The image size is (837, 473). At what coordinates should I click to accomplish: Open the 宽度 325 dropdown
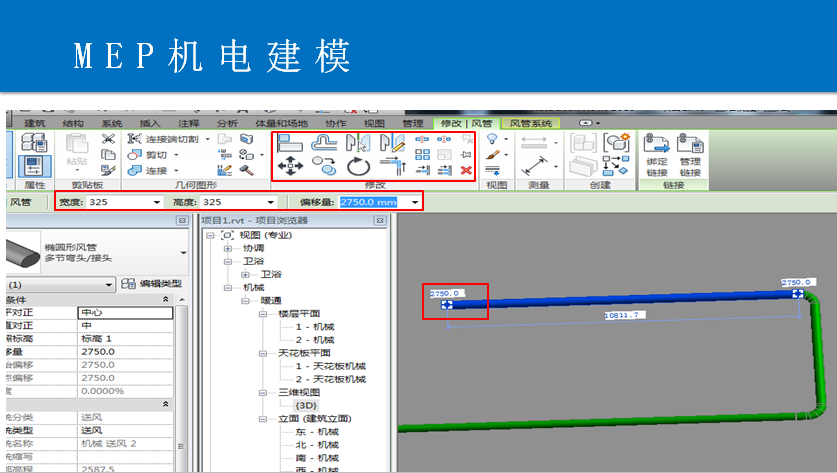(156, 202)
